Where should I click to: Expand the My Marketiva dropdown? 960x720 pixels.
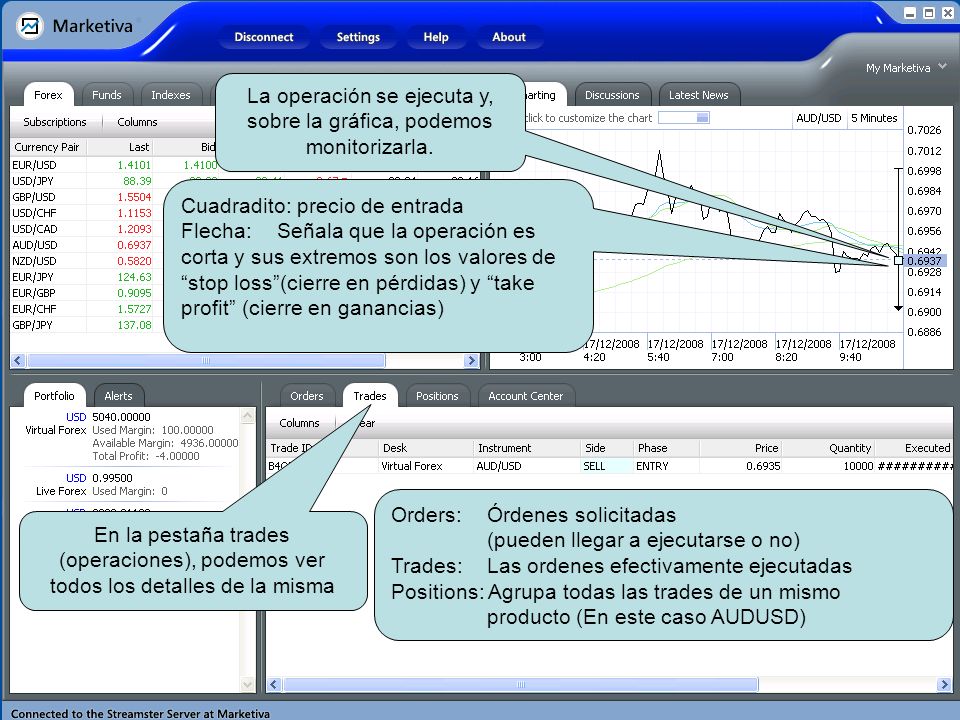[906, 67]
